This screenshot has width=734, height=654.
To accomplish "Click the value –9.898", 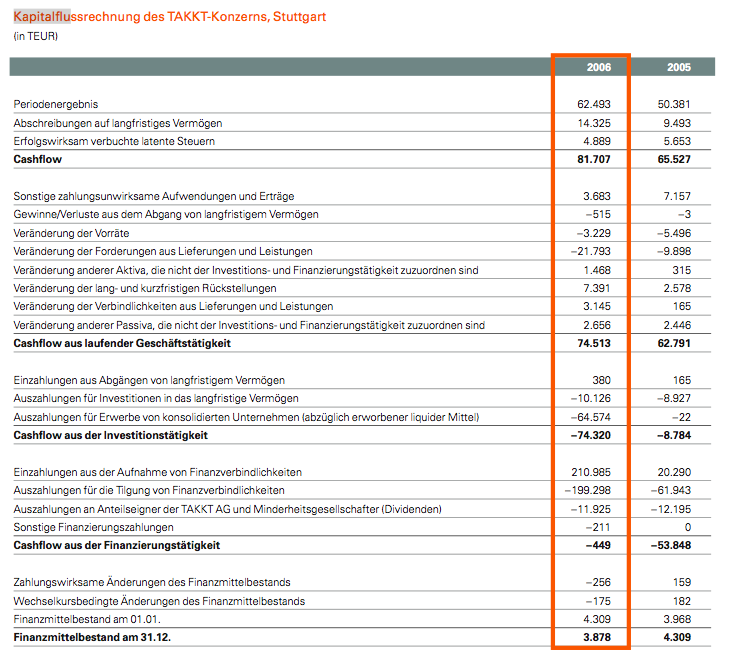I will tap(674, 251).
